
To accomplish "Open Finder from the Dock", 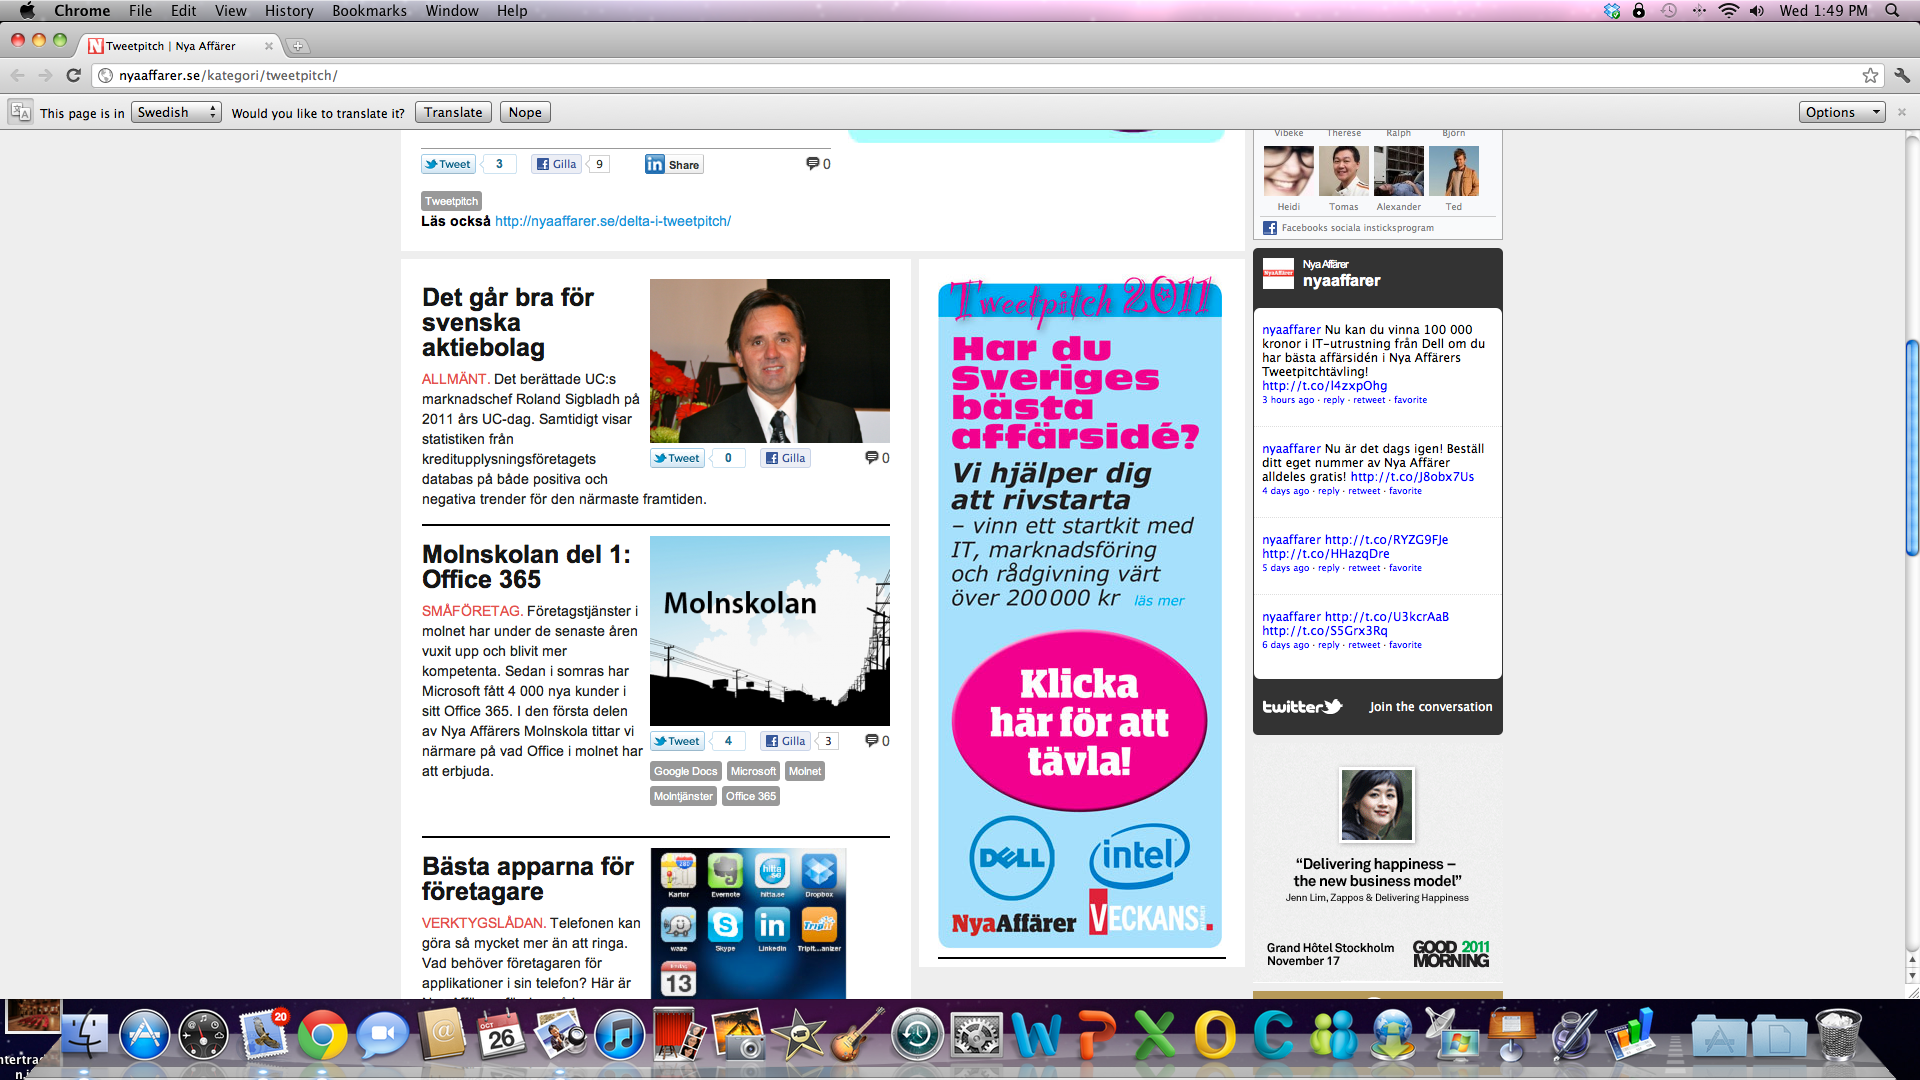I will 85,1035.
